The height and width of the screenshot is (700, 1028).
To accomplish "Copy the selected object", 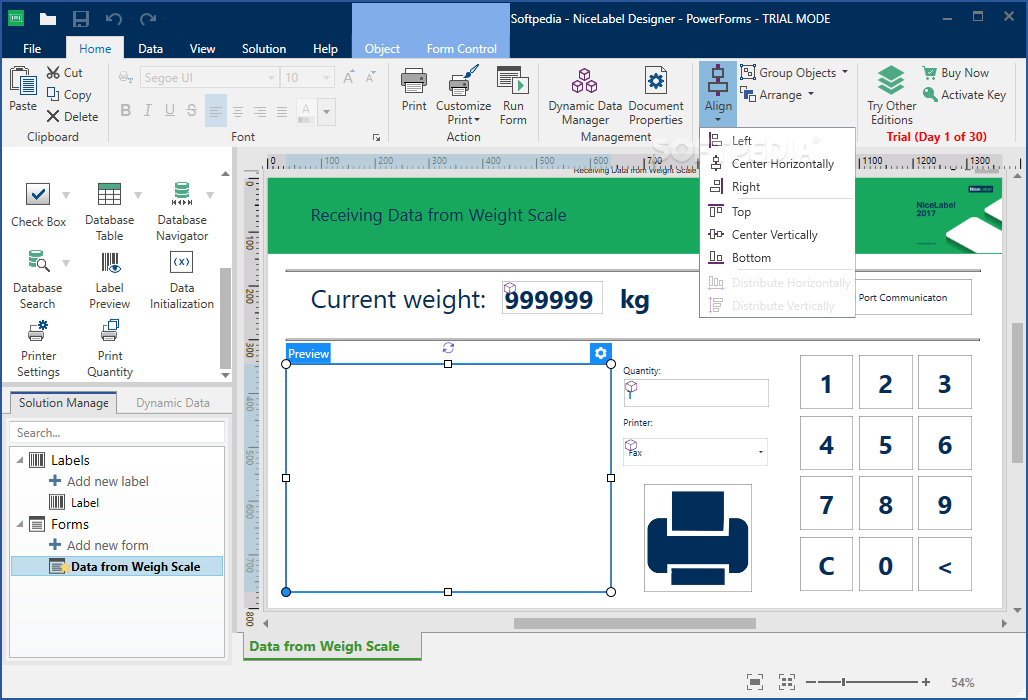I will coord(69,95).
